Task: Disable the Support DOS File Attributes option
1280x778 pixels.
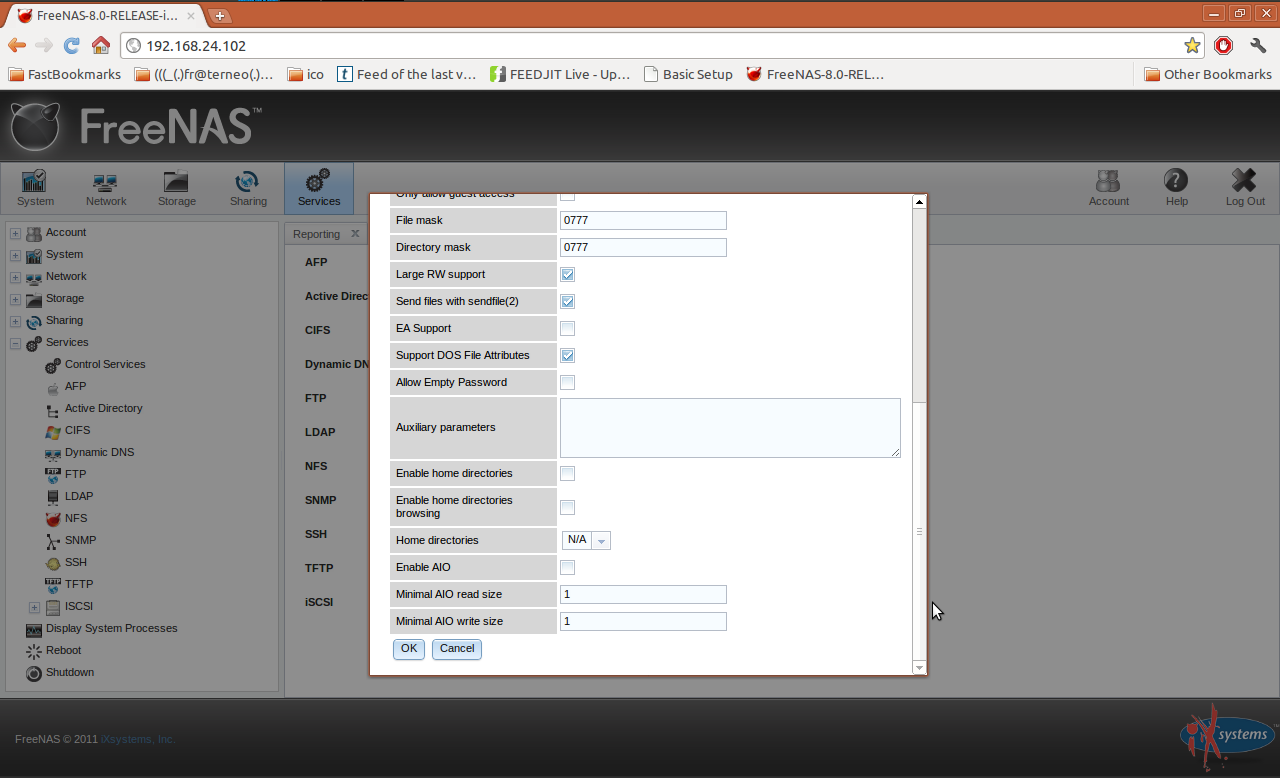Action: [567, 355]
